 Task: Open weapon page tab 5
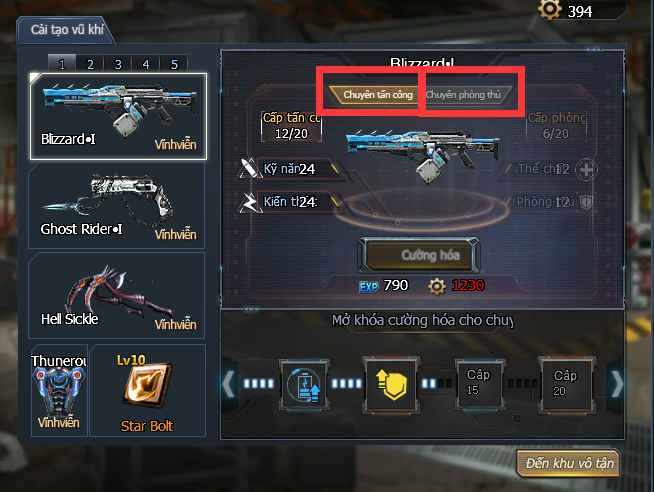(x=174, y=64)
